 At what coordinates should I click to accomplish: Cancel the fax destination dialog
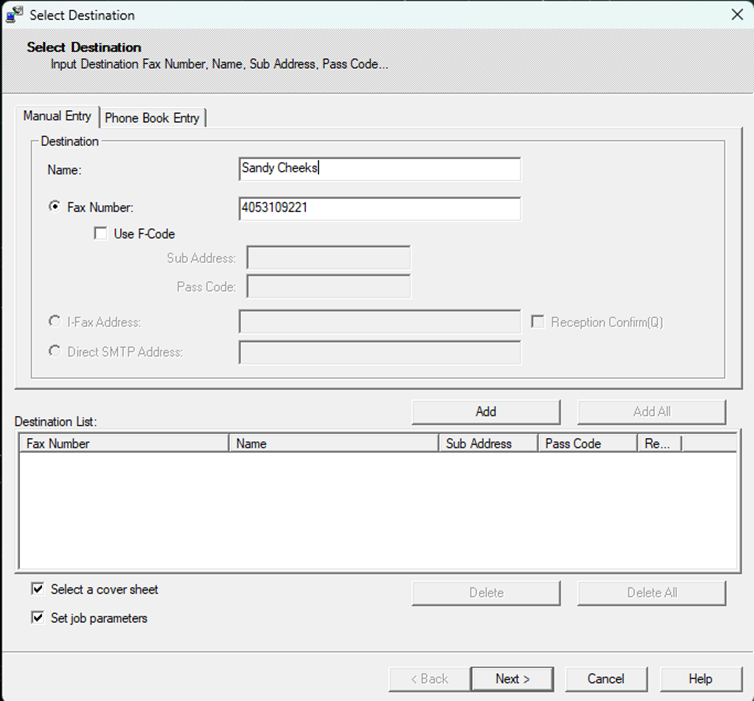click(x=606, y=679)
